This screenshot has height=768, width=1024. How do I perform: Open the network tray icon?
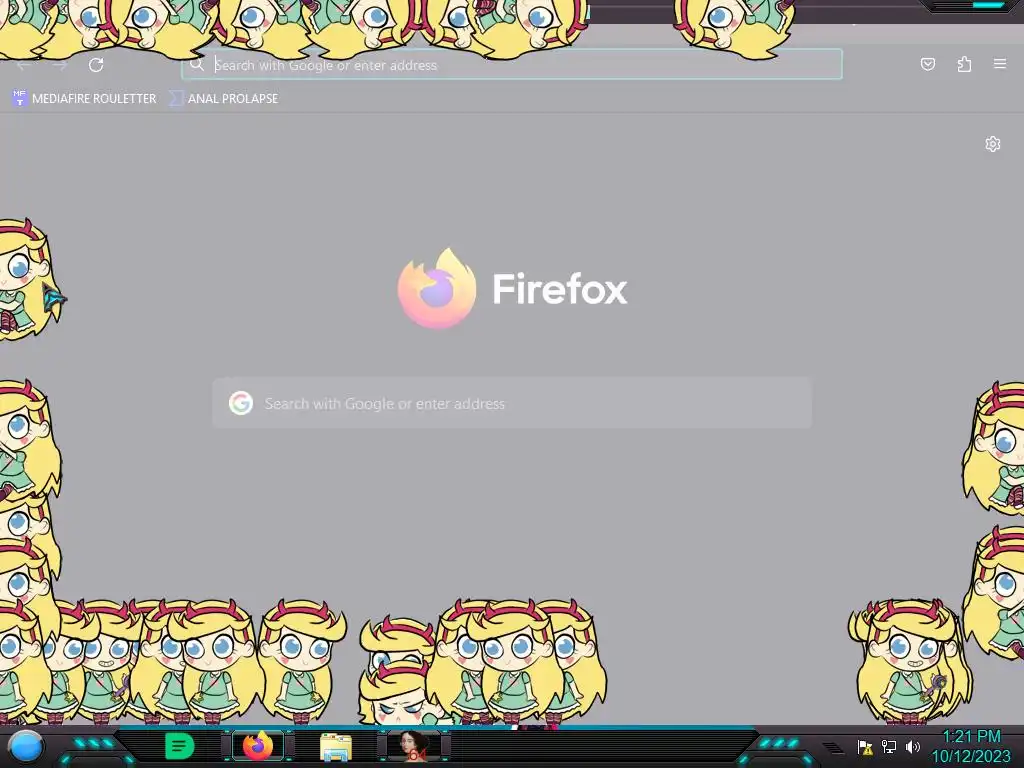[x=889, y=746]
